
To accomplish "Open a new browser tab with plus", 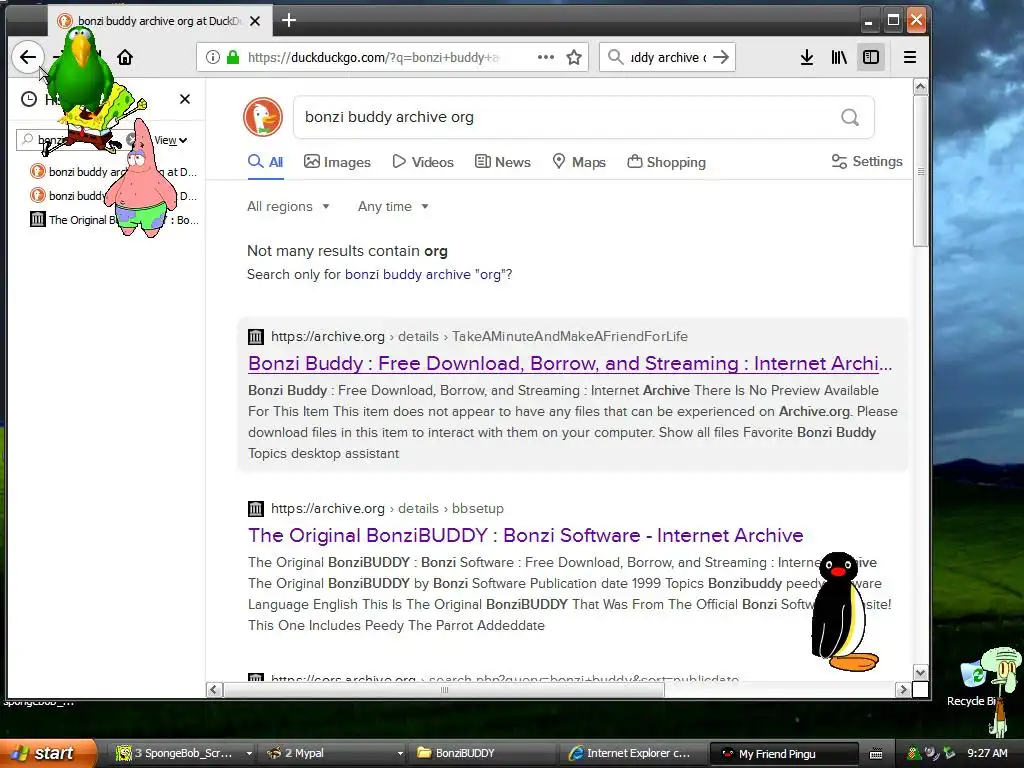I will pos(289,20).
